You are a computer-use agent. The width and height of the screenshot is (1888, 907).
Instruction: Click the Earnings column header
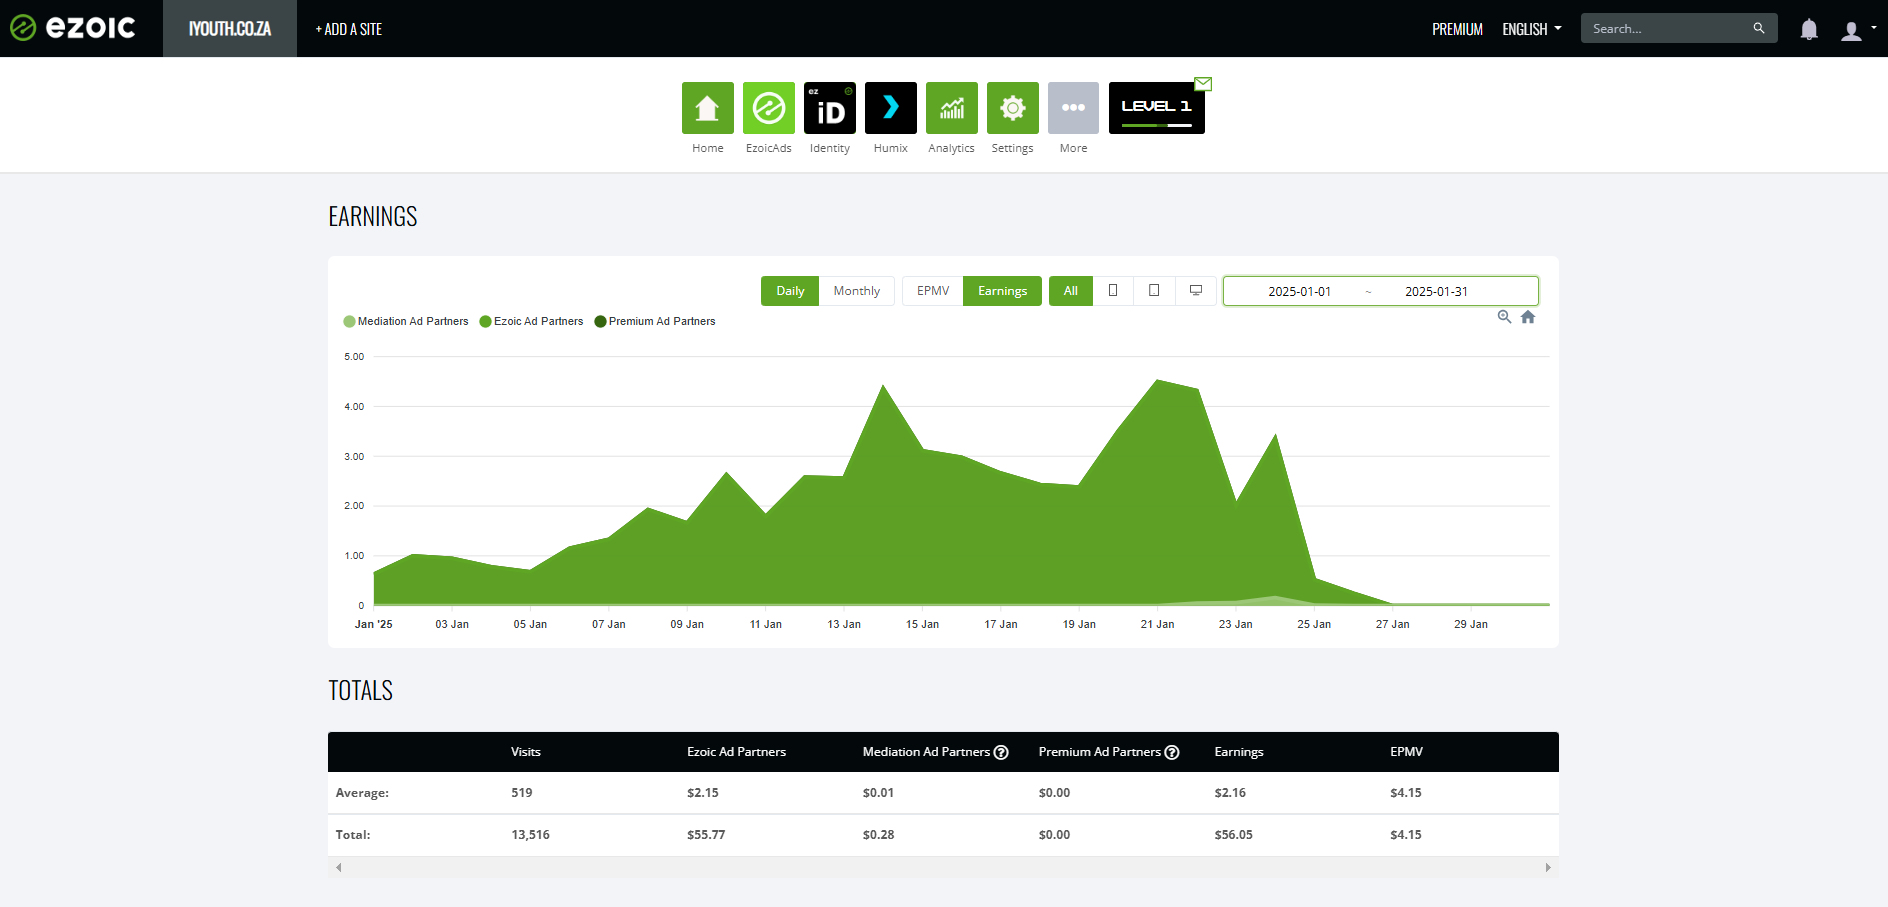pyautogui.click(x=1239, y=752)
